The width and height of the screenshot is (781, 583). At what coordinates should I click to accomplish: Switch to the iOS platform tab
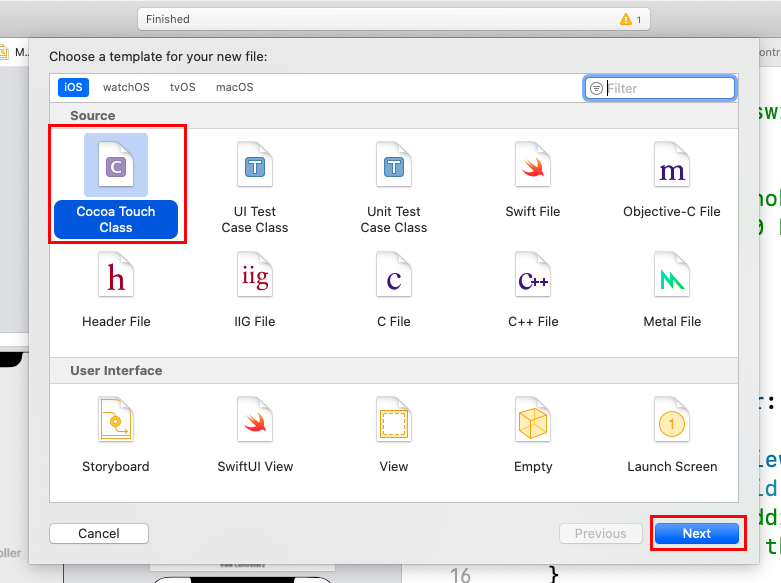point(73,87)
